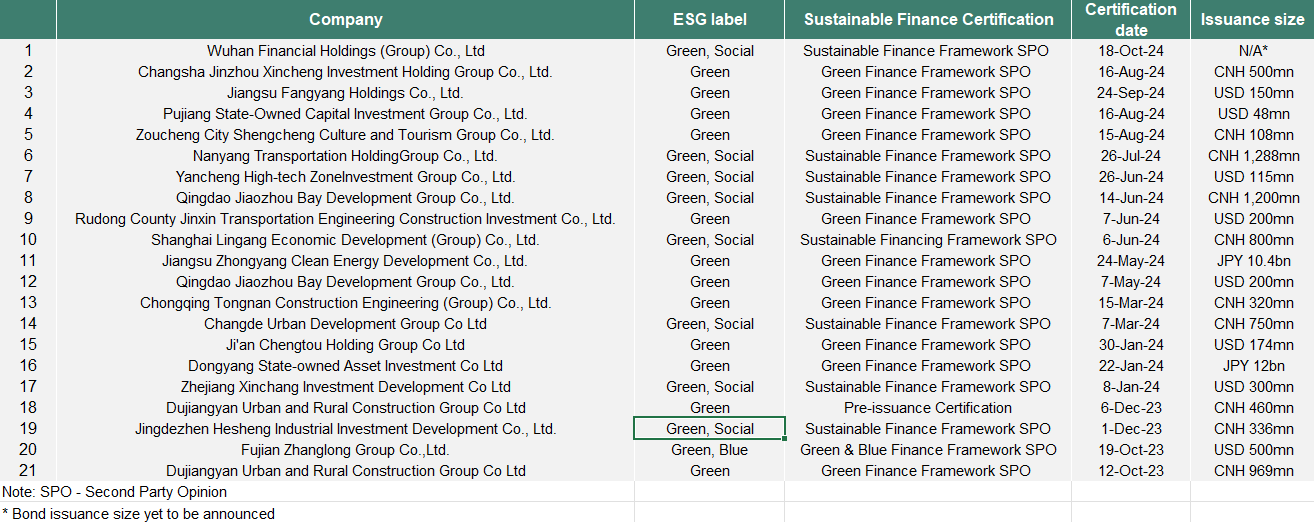
Task: Click the Green, Blue ESG label cell
Action: [x=710, y=450]
